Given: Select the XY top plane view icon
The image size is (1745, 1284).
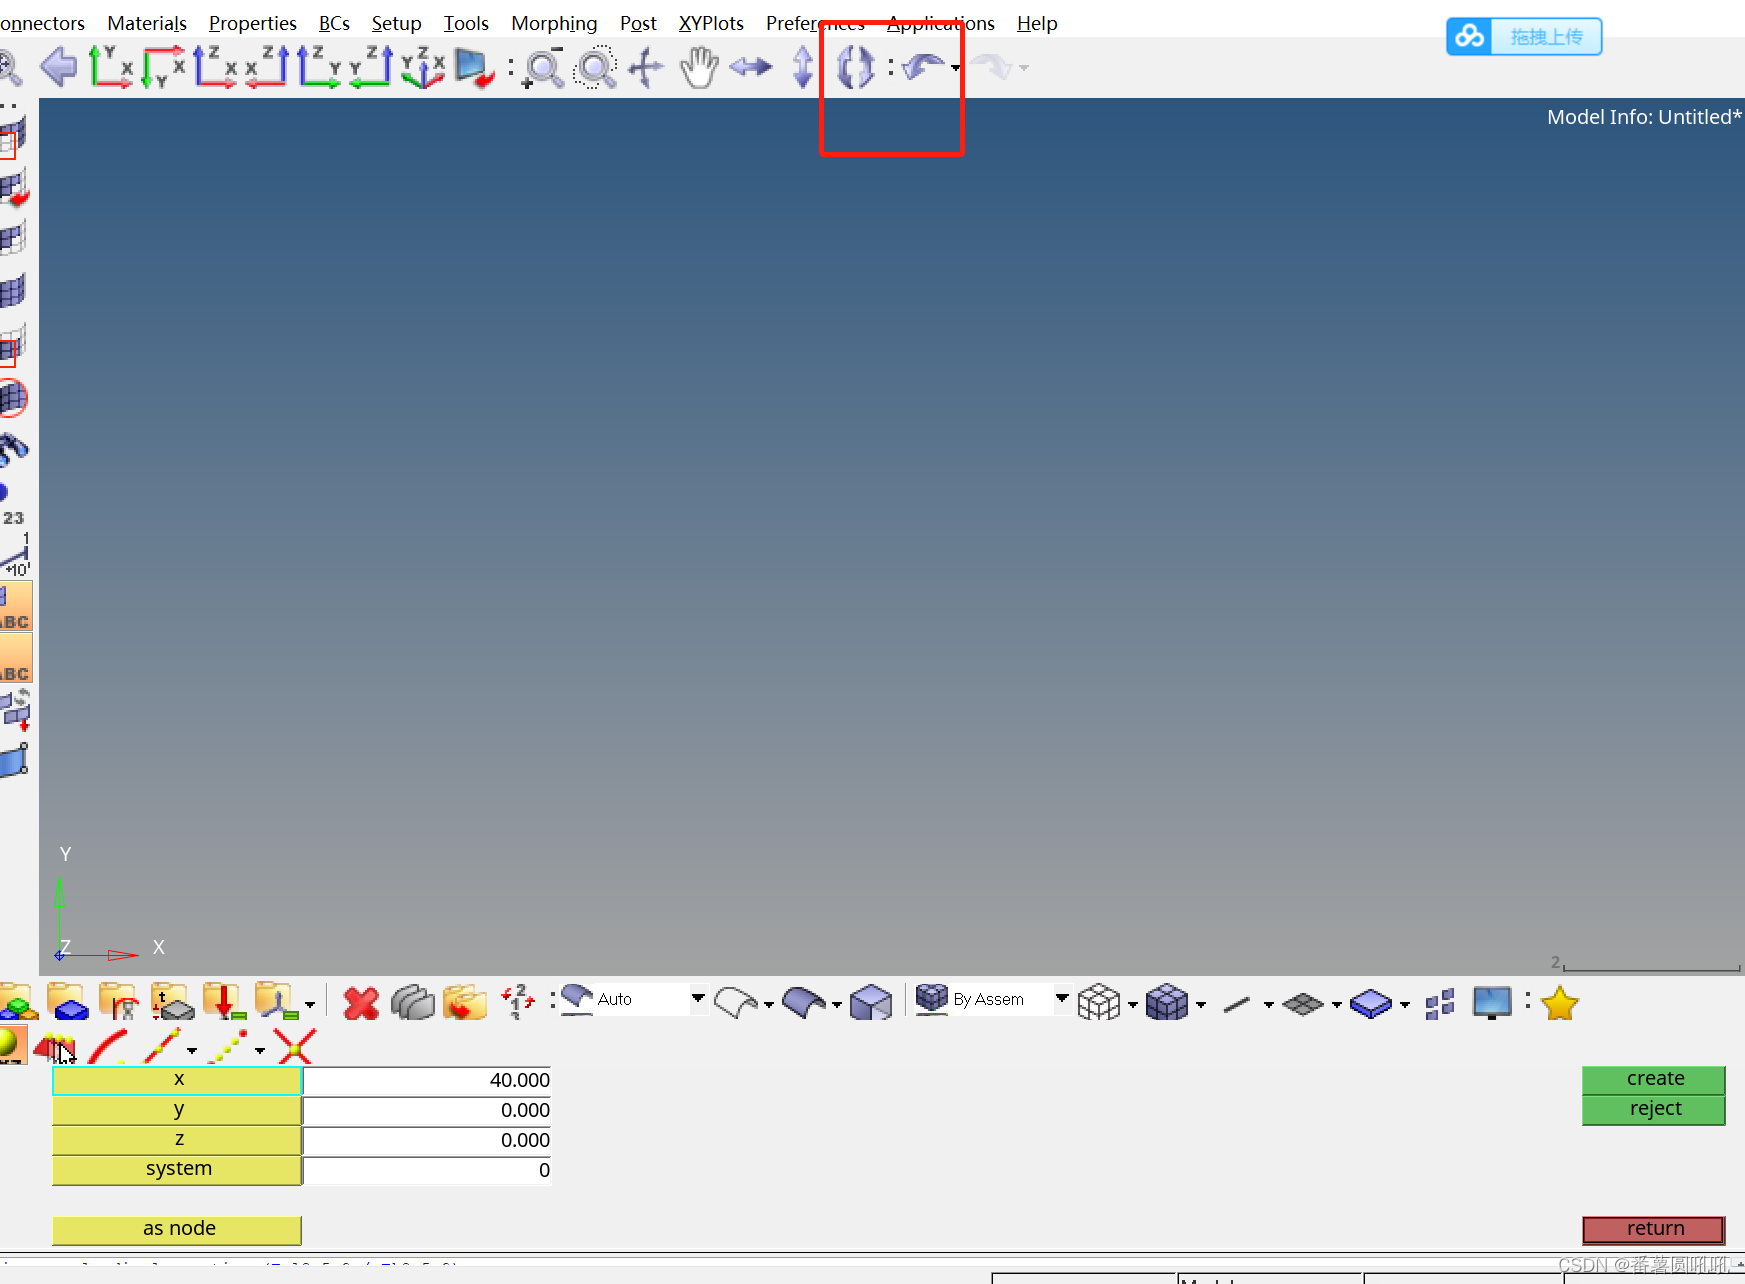Looking at the screenshot, I should click(110, 67).
